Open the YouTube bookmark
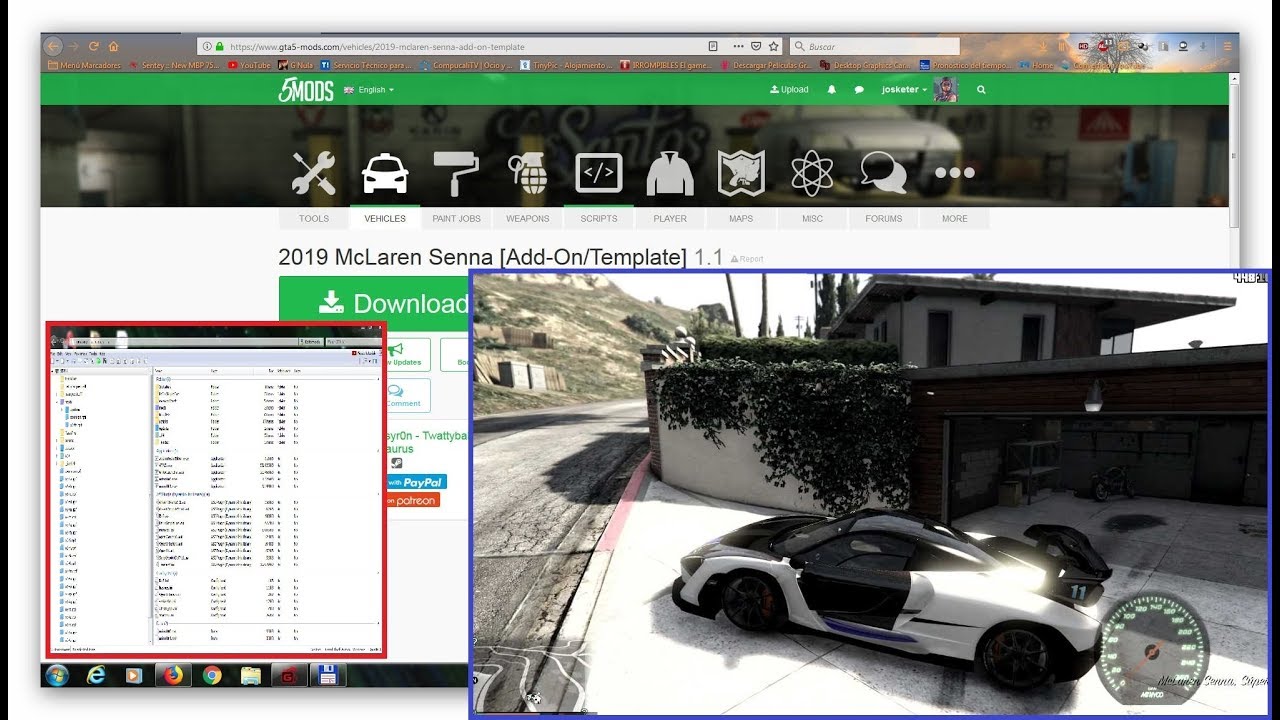1280x720 pixels. tap(250, 66)
